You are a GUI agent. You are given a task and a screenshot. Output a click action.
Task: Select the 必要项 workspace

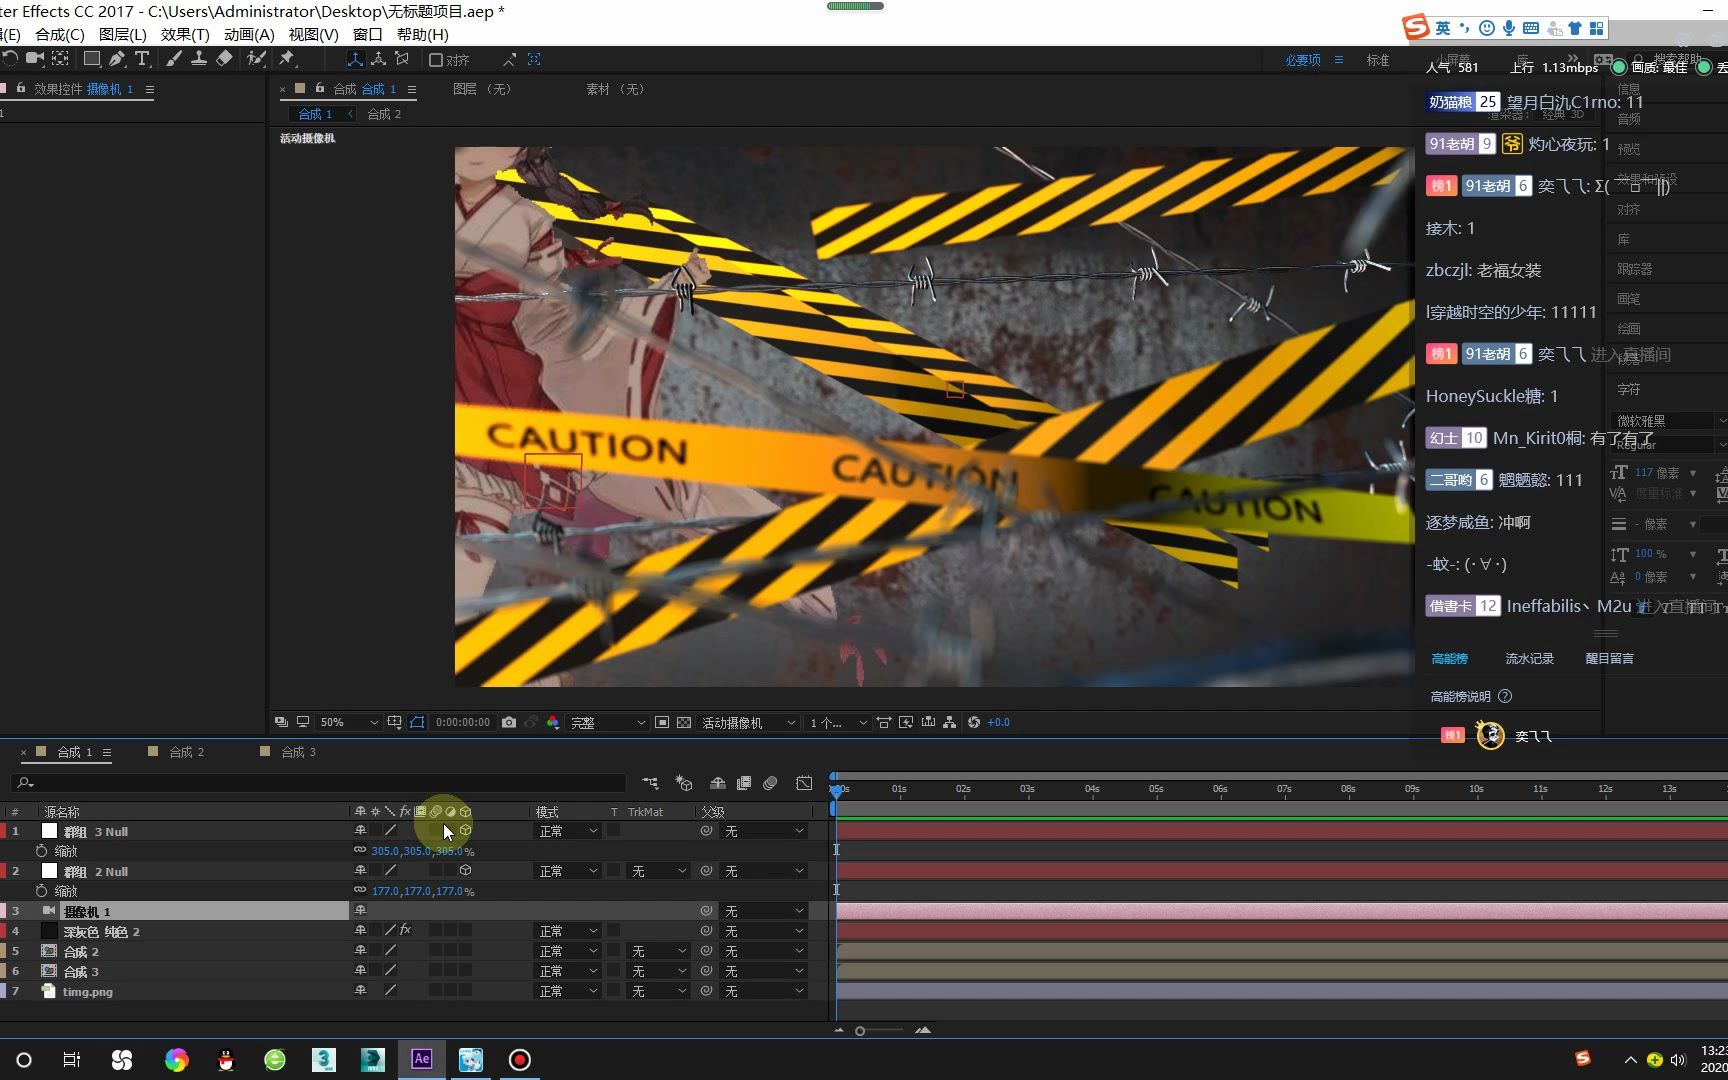click(x=1303, y=60)
